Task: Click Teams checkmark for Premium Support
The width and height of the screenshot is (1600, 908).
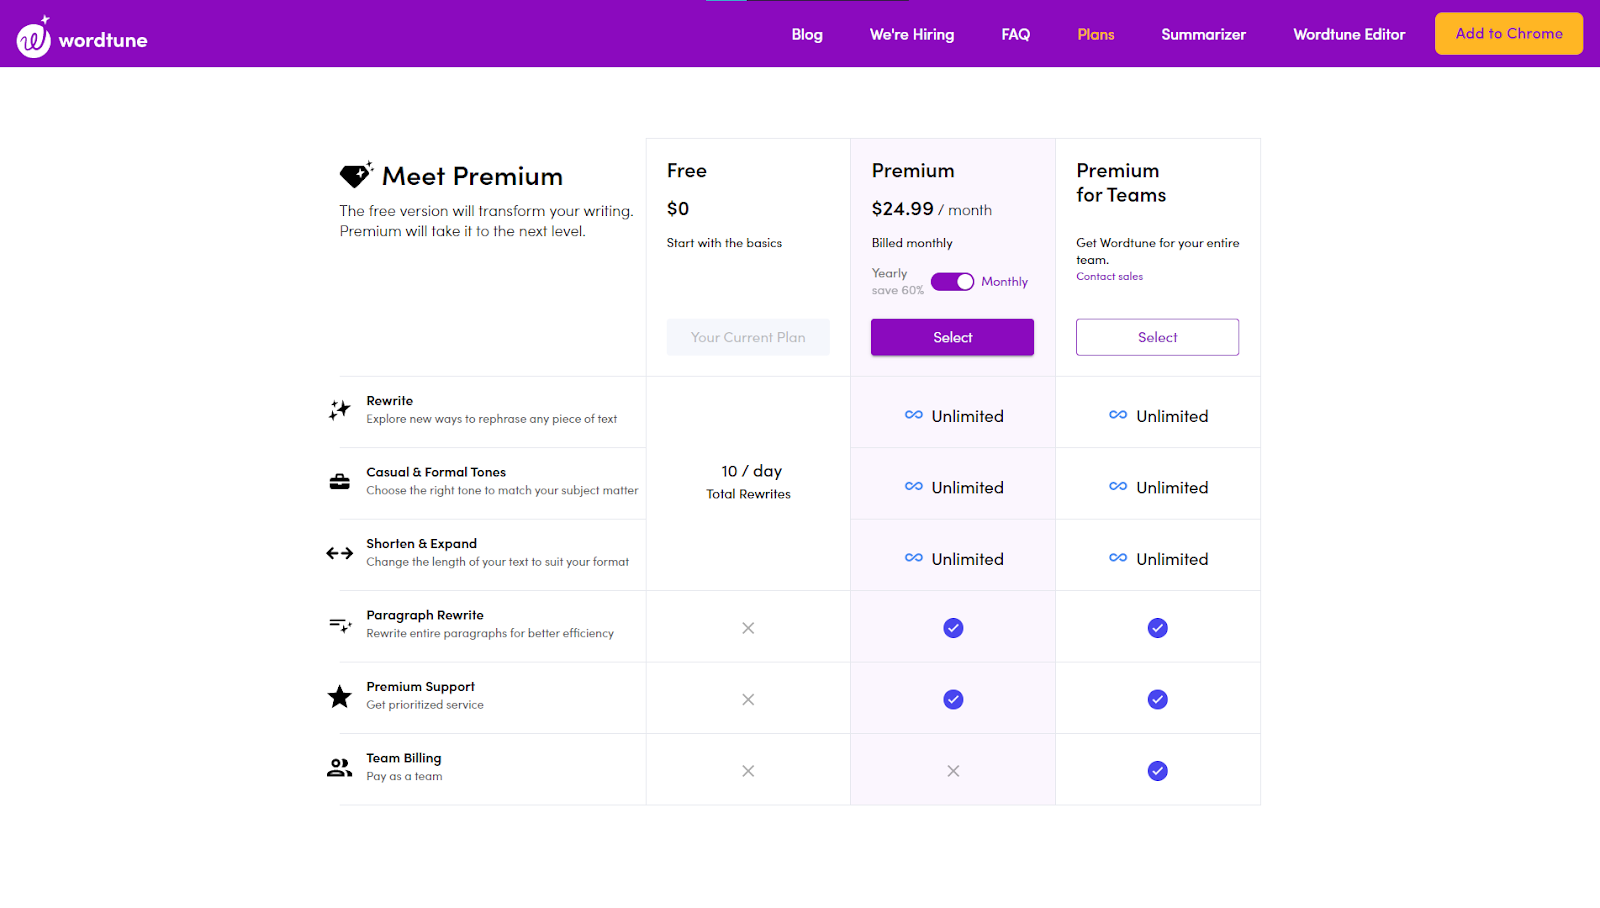Action: [x=1158, y=699]
